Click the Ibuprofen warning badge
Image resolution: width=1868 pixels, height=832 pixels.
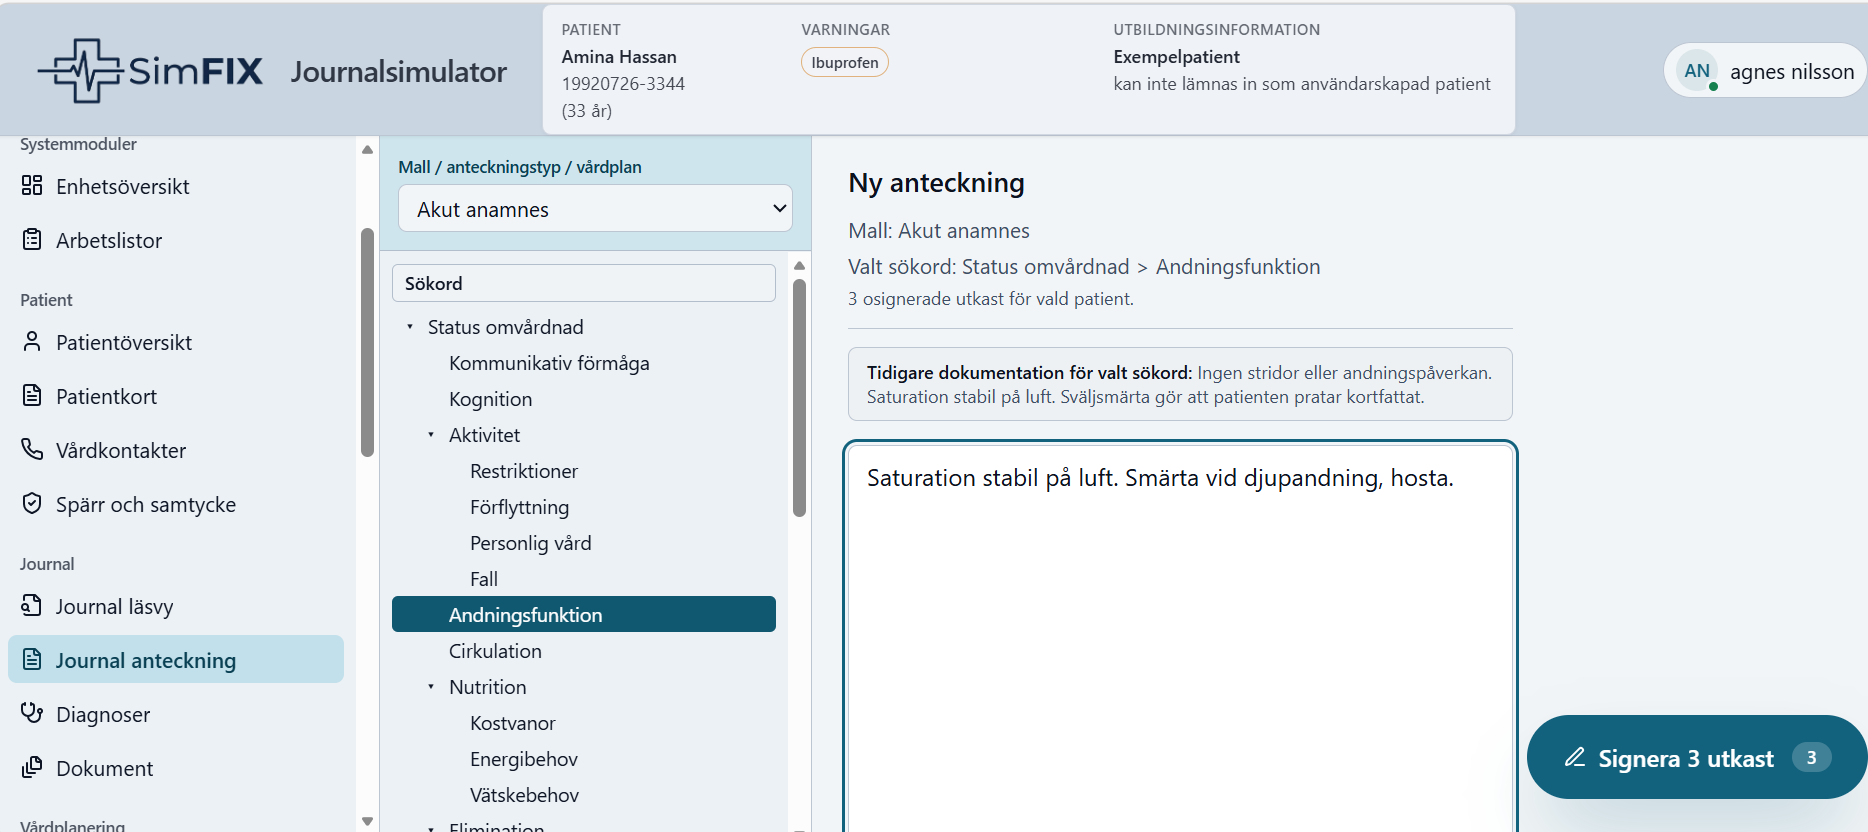pos(845,62)
